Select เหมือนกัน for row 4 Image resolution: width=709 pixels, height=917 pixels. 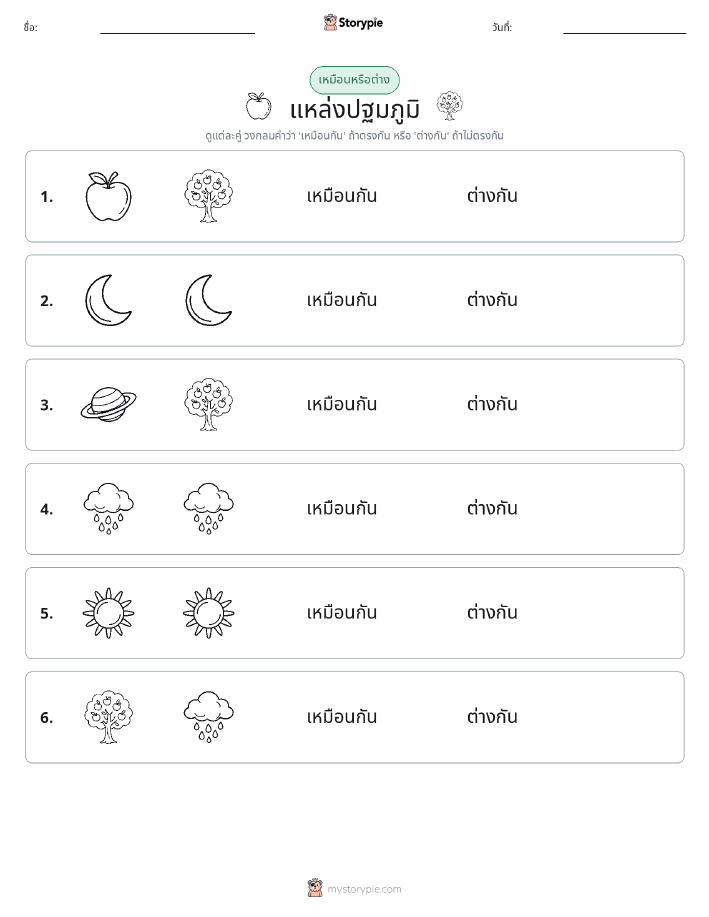coord(342,508)
